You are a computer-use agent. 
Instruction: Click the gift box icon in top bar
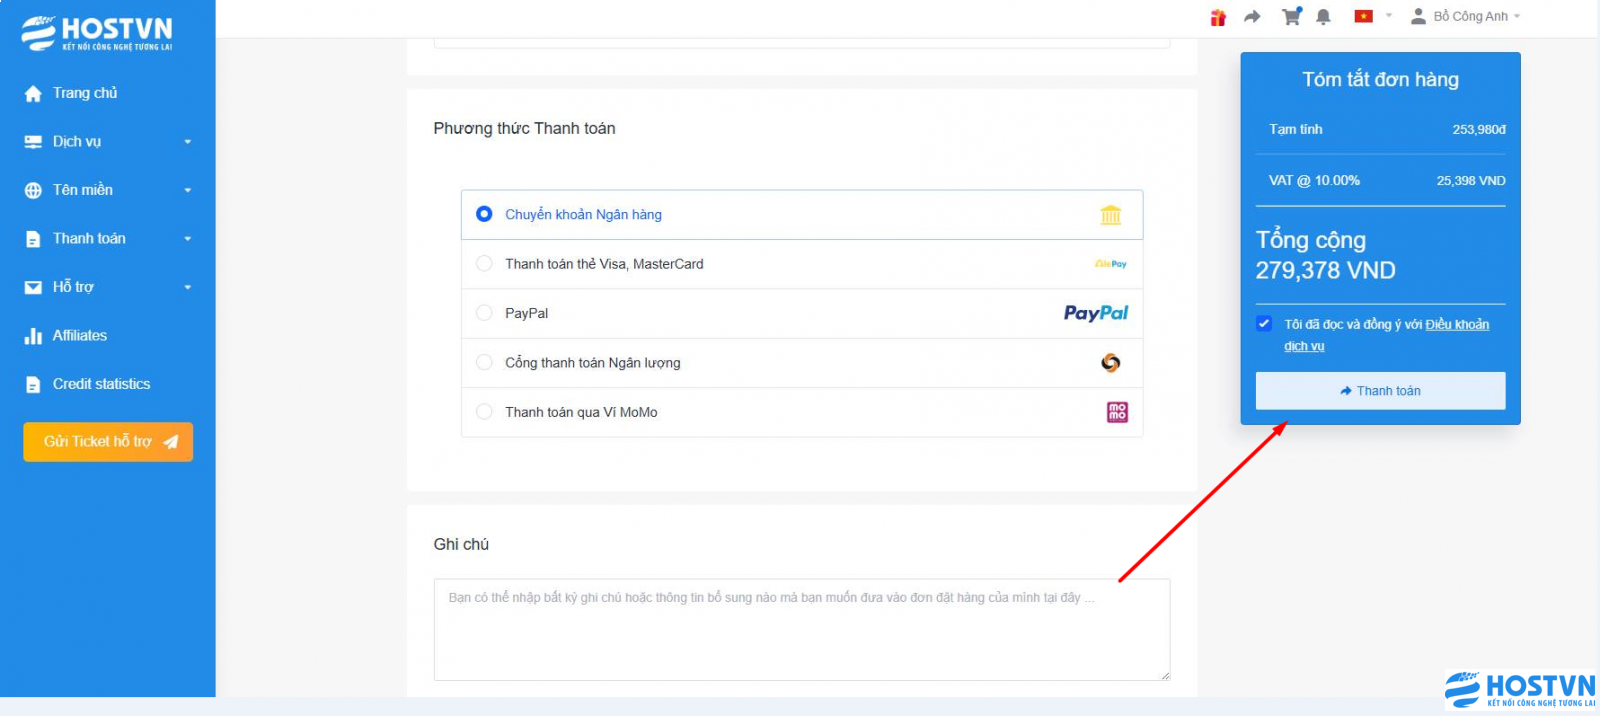1218,17
